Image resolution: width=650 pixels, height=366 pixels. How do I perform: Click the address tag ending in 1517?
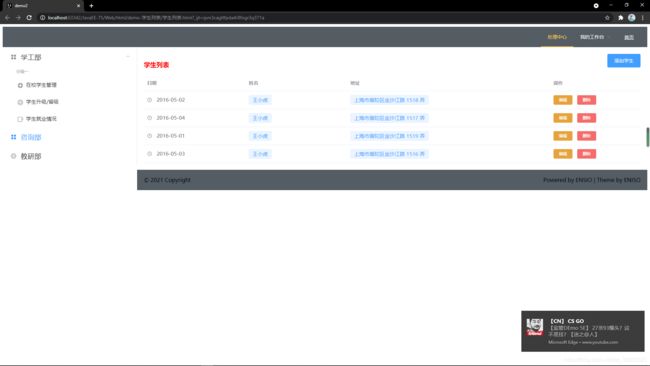[389, 118]
